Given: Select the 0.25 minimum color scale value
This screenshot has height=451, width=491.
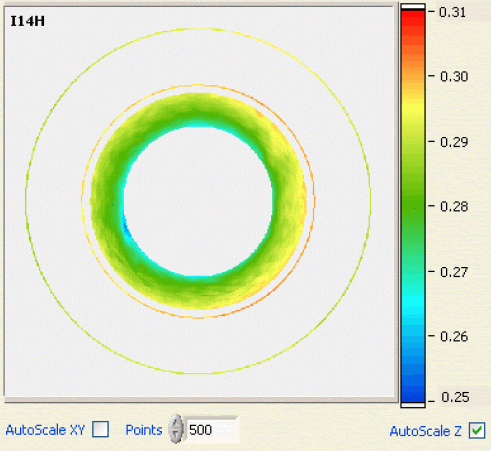Looking at the screenshot, I should click(x=455, y=397).
